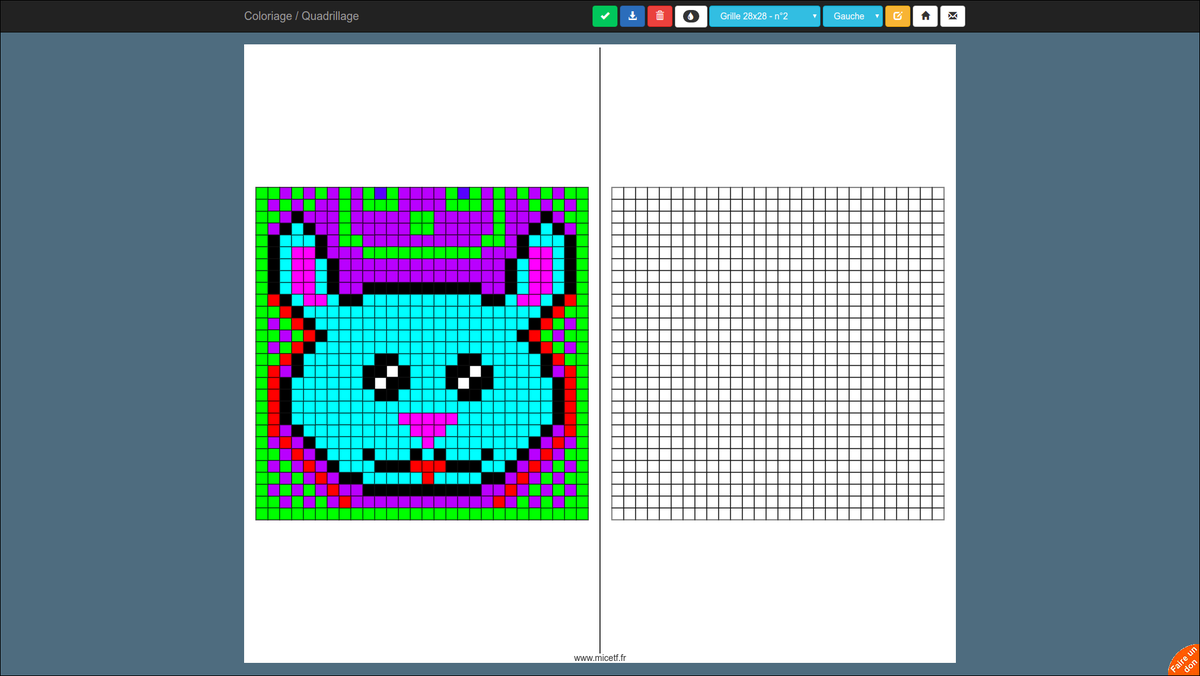Open the Grille 28x28 - n°2 dropdown
This screenshot has width=1200, height=676.
[765, 16]
